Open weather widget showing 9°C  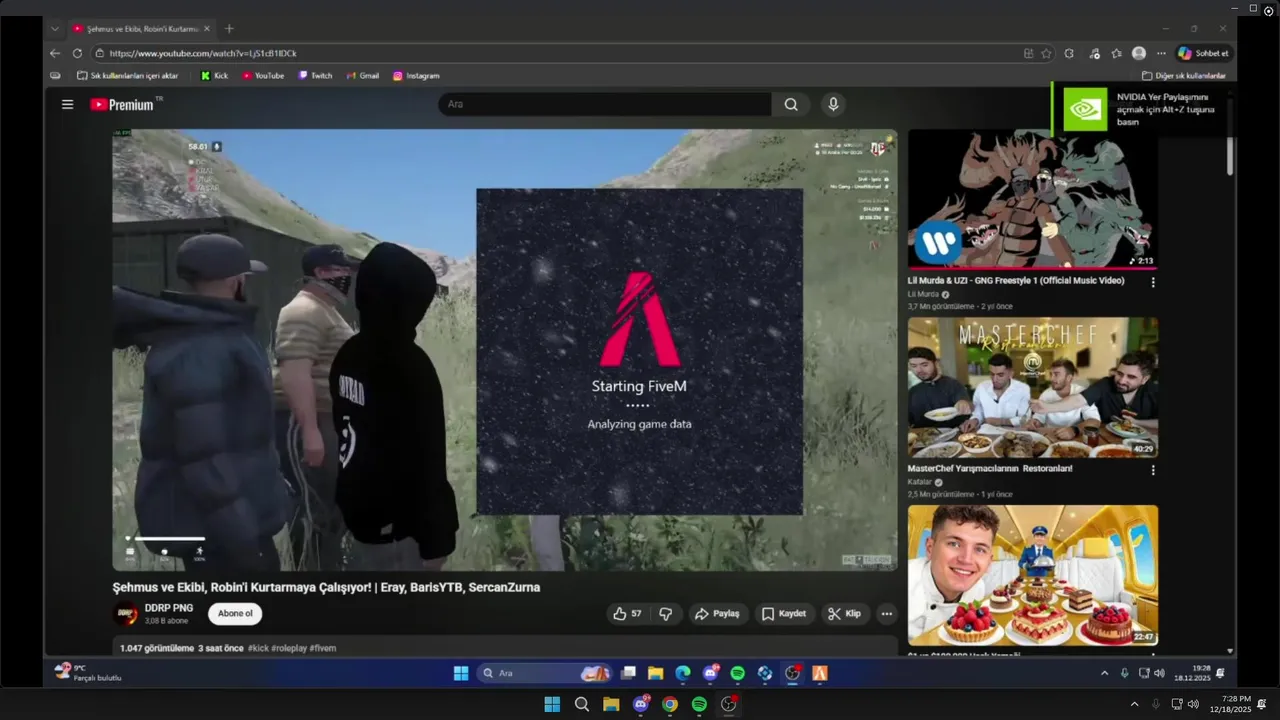(x=88, y=673)
